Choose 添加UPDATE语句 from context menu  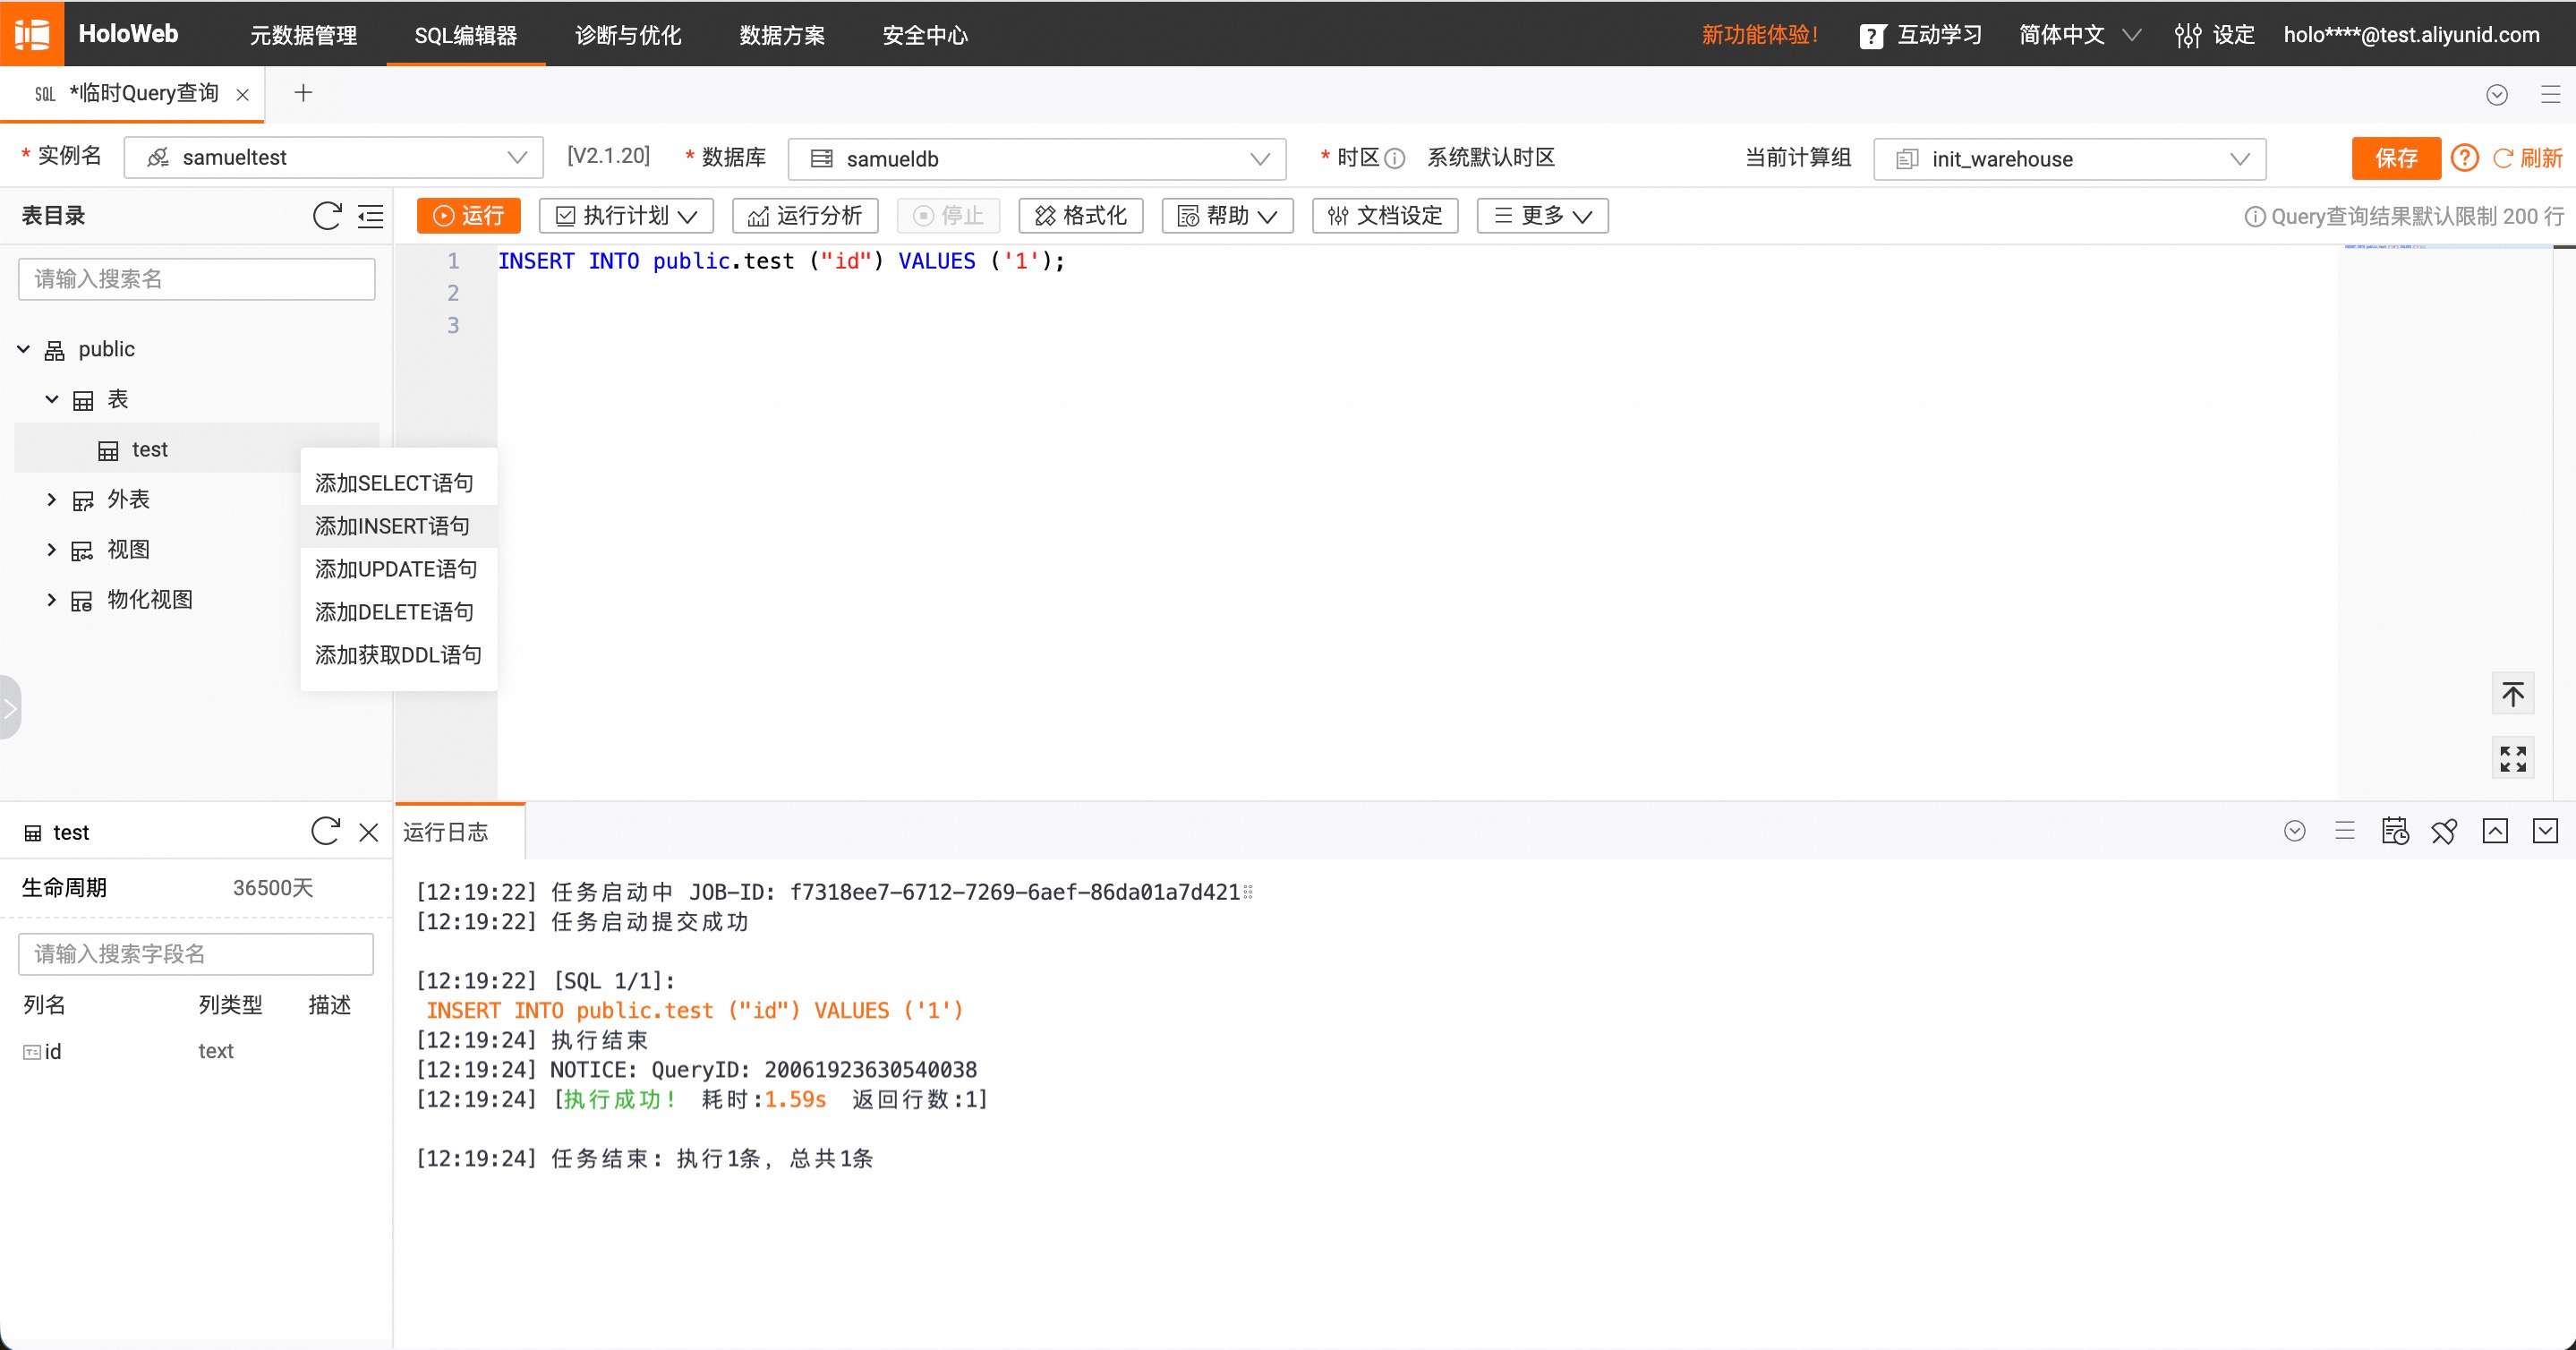[398, 569]
